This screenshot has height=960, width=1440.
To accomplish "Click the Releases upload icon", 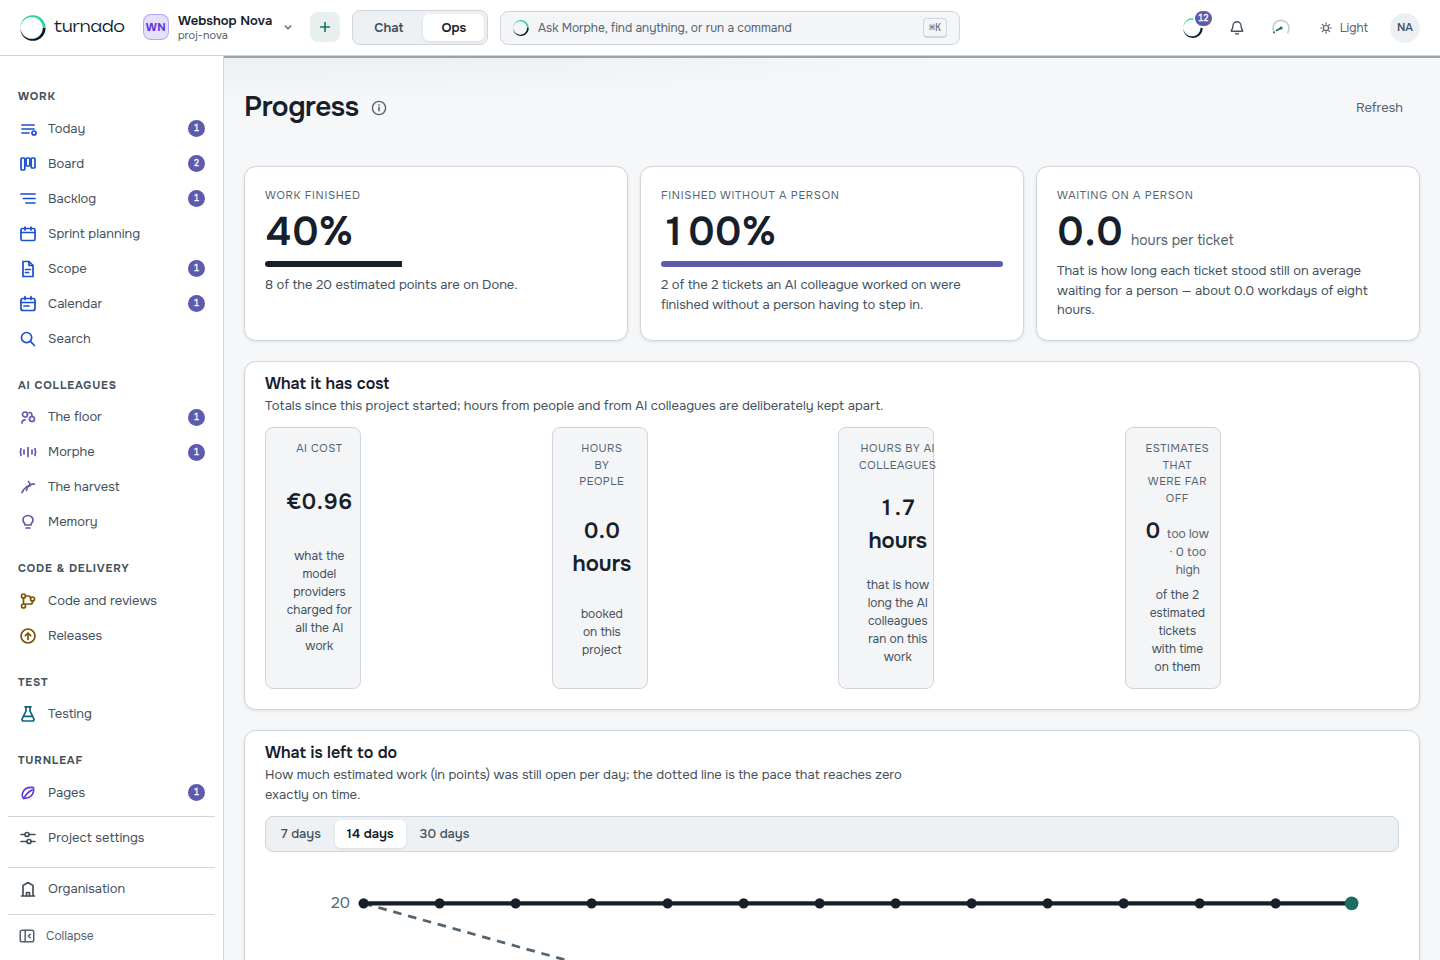I will point(28,636).
